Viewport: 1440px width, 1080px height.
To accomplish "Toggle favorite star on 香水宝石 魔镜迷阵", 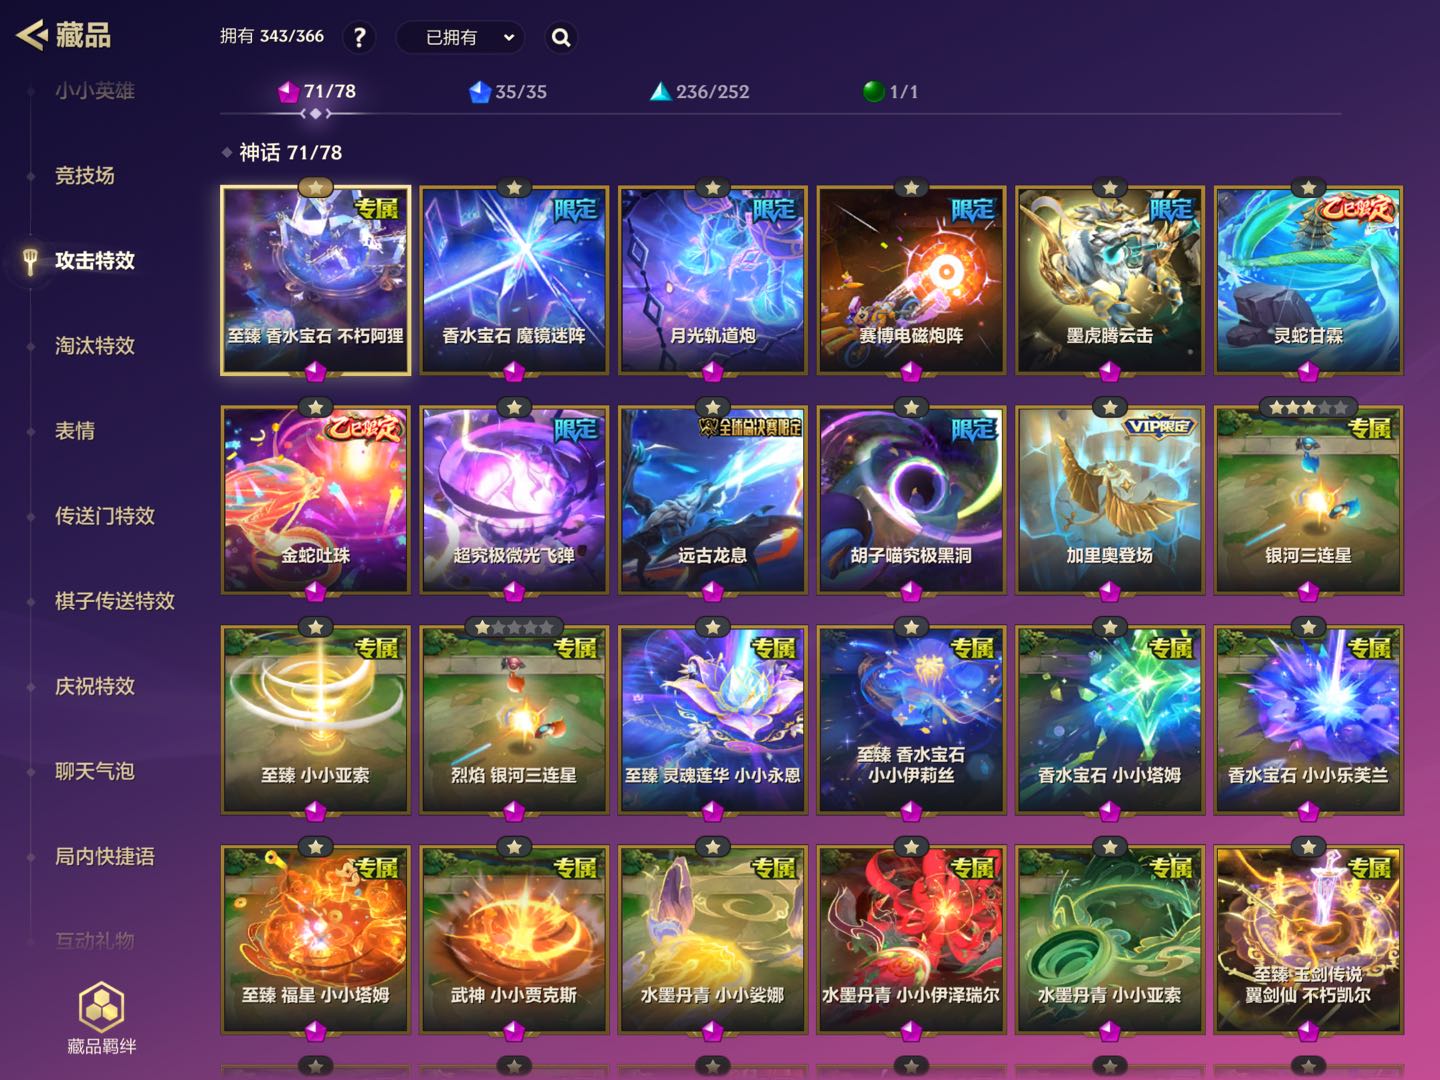I will coord(514,188).
